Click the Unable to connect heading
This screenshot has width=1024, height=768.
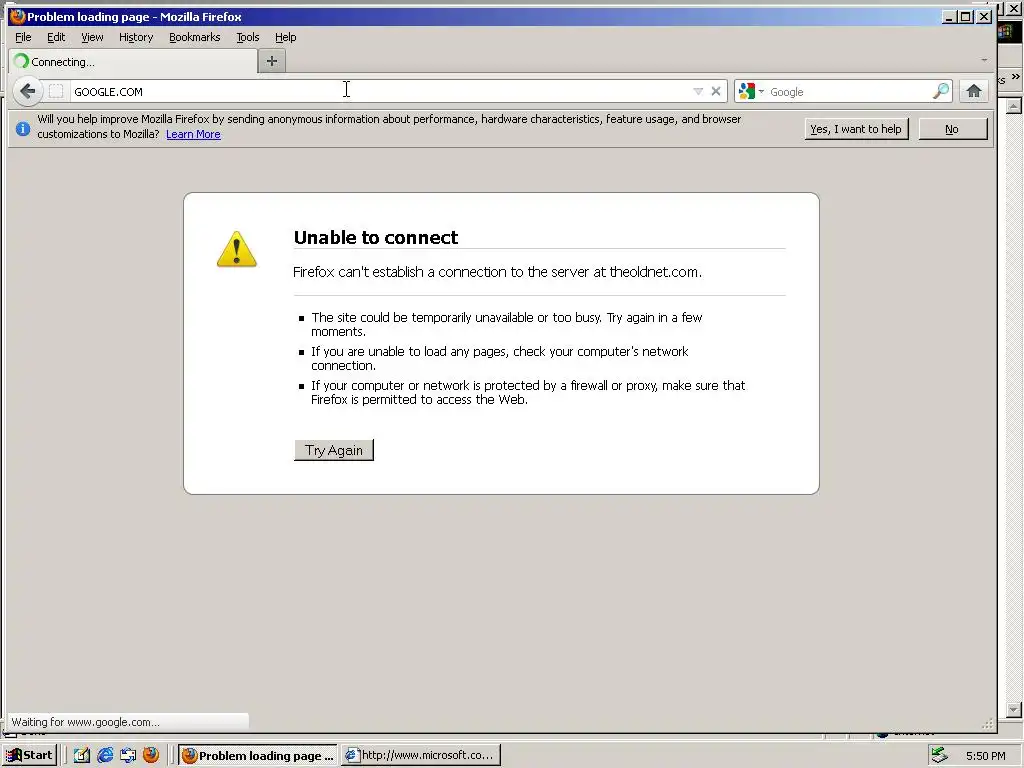coord(376,237)
